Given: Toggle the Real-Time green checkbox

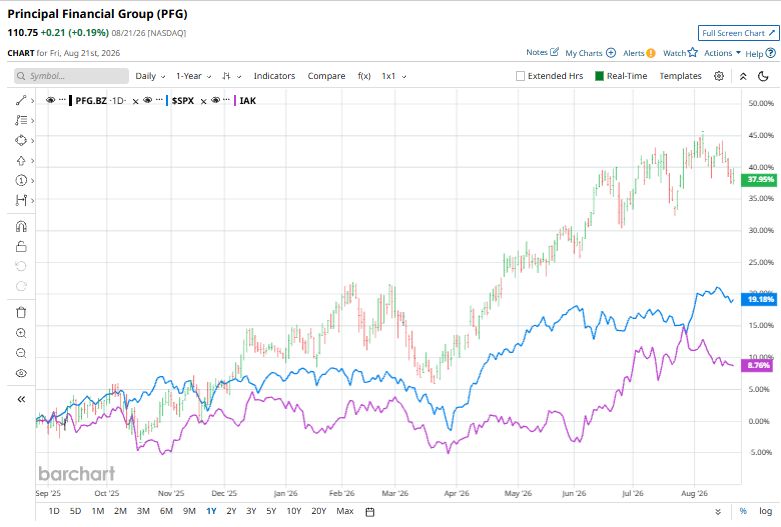Looking at the screenshot, I should point(600,76).
